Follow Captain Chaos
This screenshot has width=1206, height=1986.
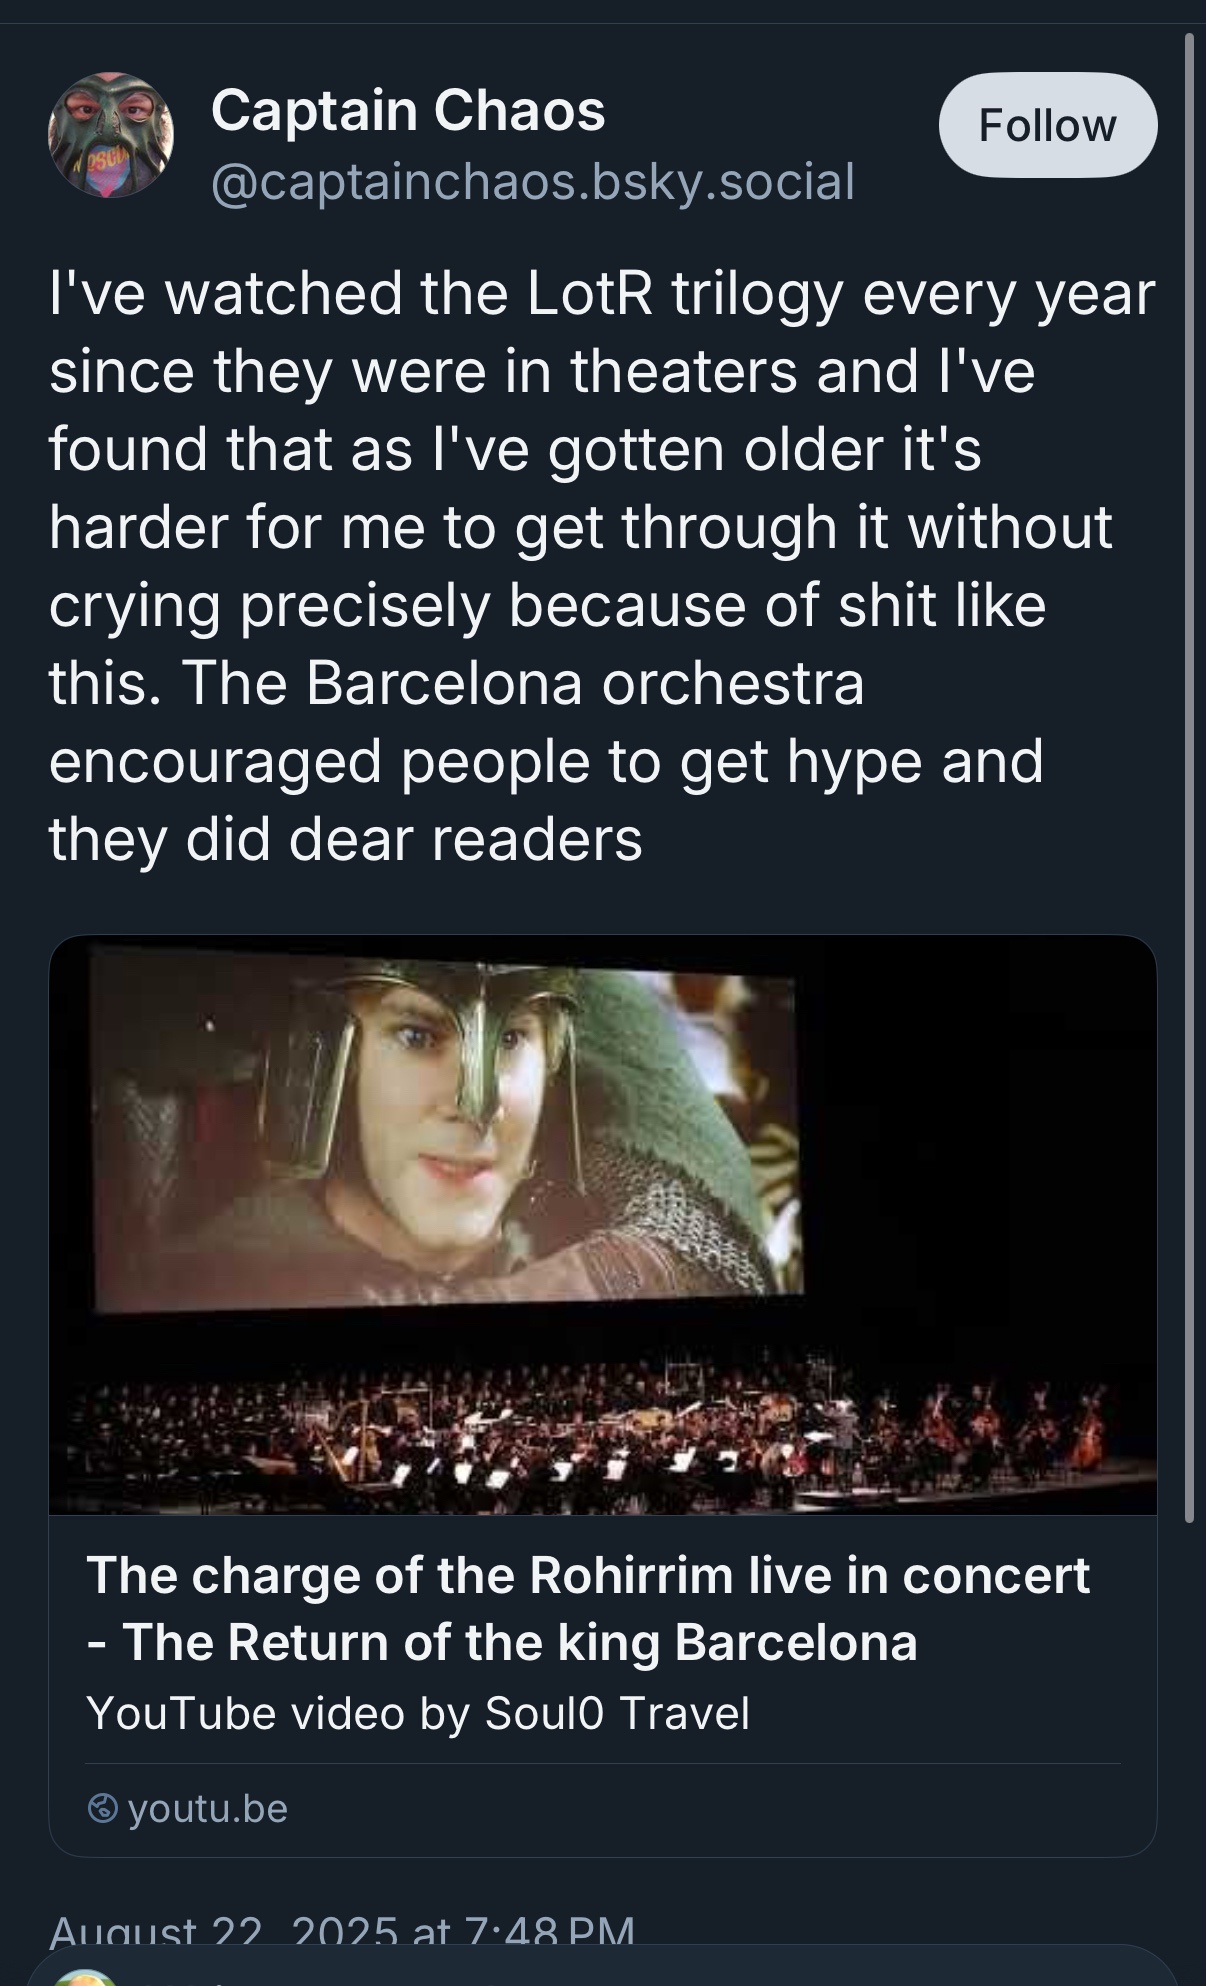pos(1047,125)
